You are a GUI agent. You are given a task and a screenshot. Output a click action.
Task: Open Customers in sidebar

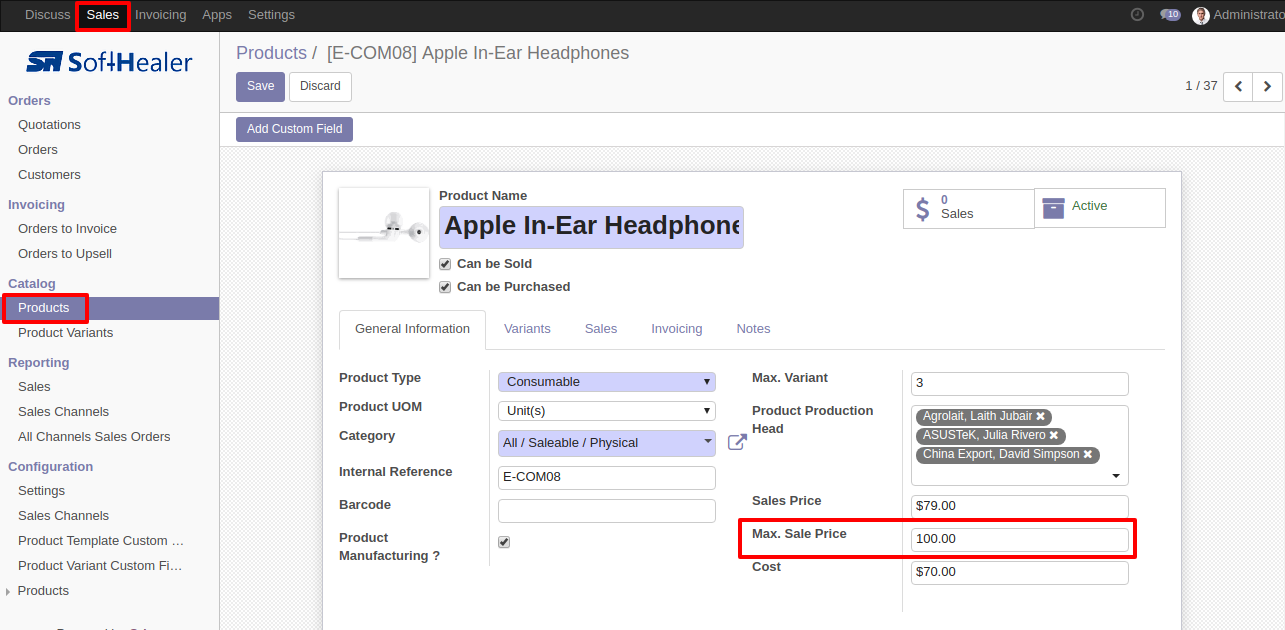pos(49,175)
